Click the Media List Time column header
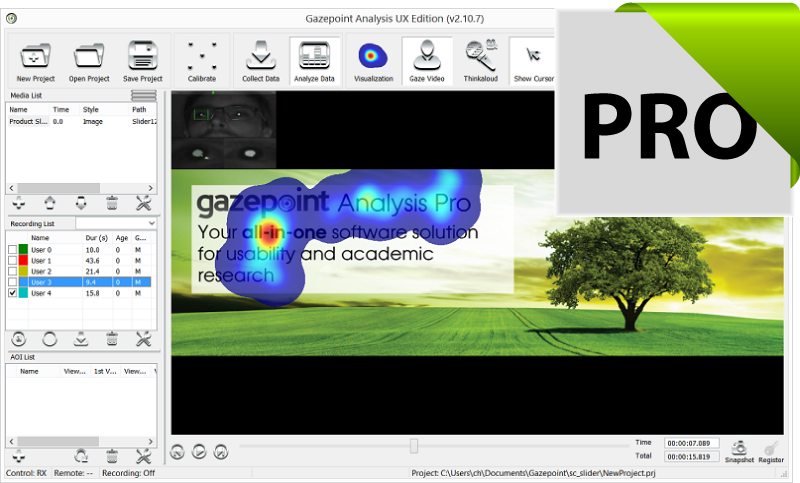Viewport: 800px width, 483px height. 65,110
